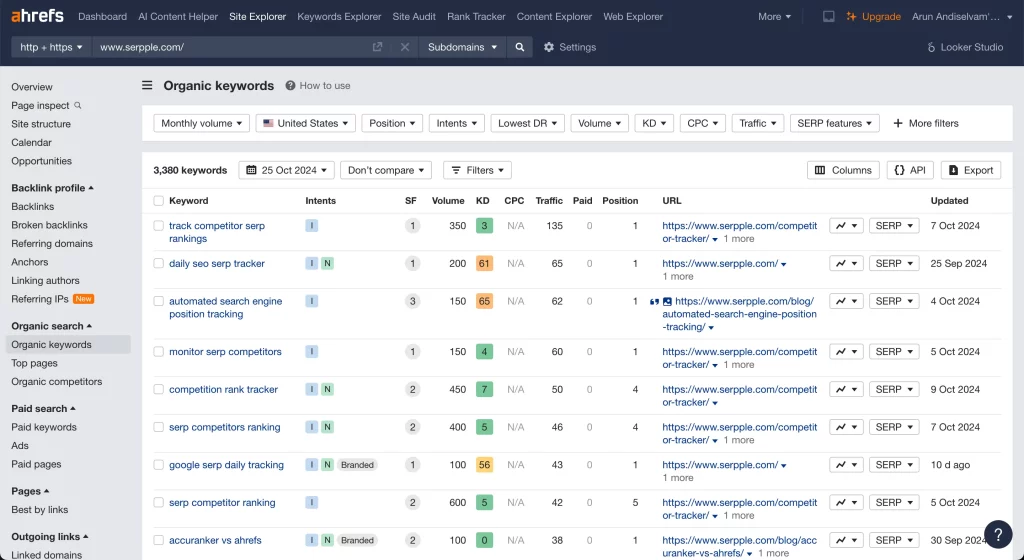Open Backlinks in sidebar
1024x560 pixels.
tap(33, 206)
